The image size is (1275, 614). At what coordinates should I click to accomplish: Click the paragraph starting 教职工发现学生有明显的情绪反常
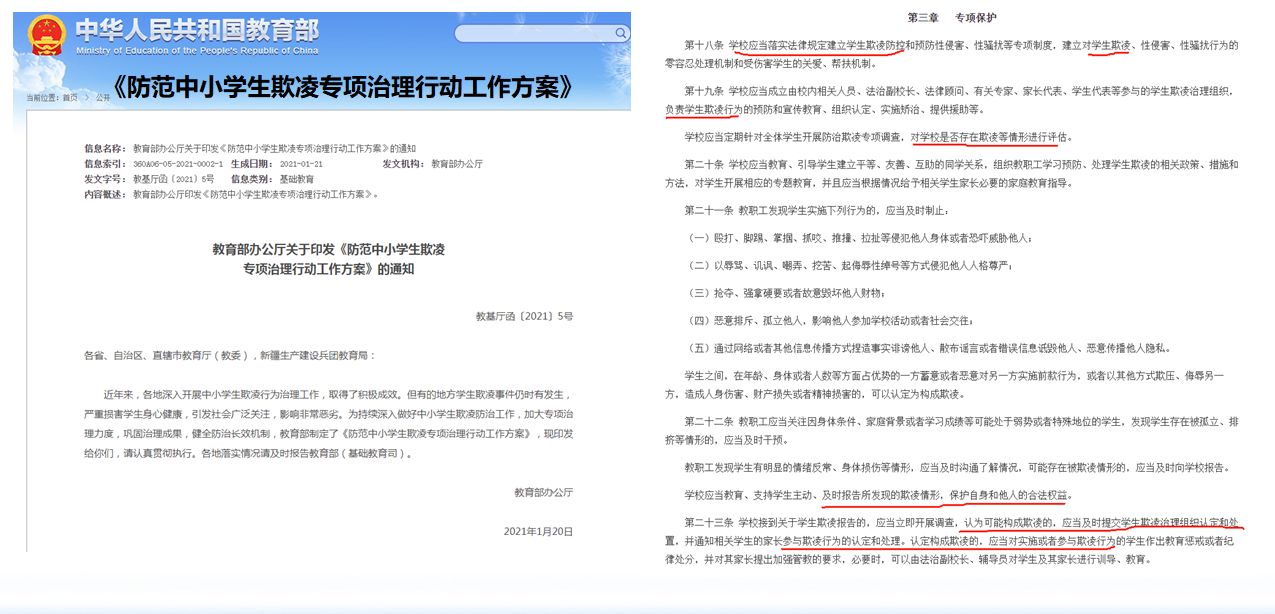click(957, 468)
